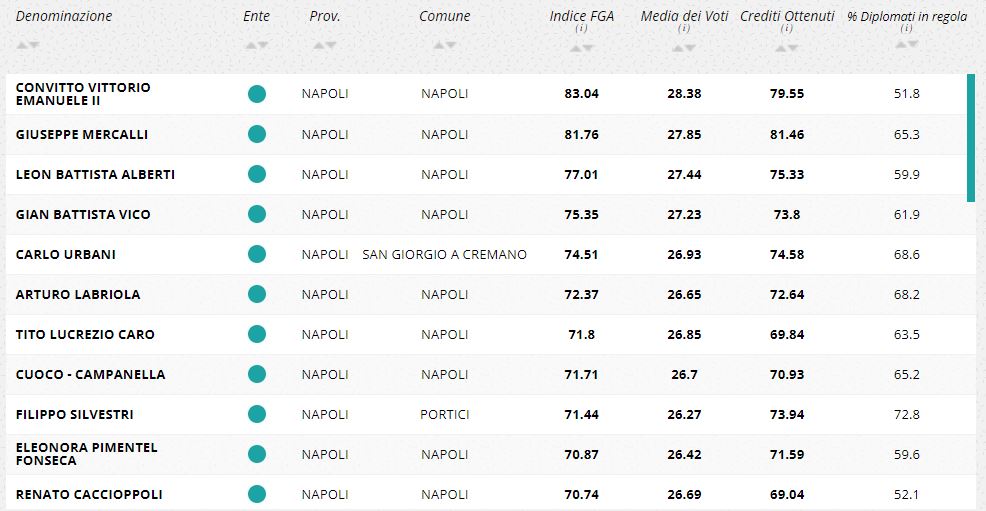Click the teal Ente dot for Convitto Vittorio Emanuele II
This screenshot has height=511, width=986.
pos(257,94)
